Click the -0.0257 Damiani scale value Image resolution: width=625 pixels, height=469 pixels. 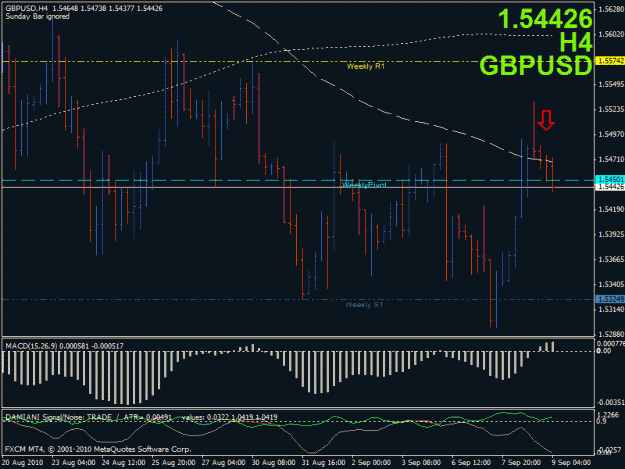[610, 450]
